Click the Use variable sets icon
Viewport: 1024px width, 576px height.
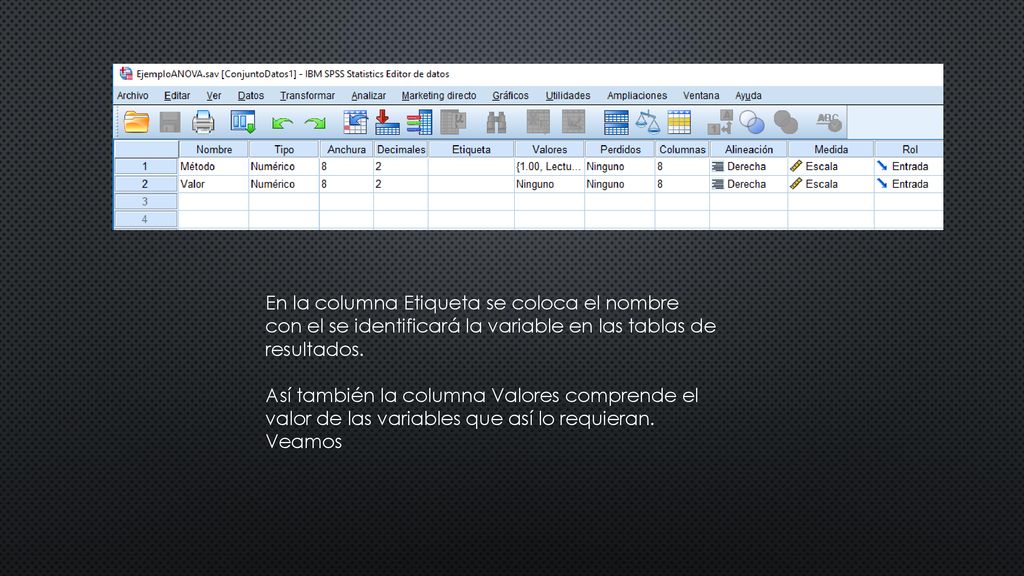click(x=752, y=122)
